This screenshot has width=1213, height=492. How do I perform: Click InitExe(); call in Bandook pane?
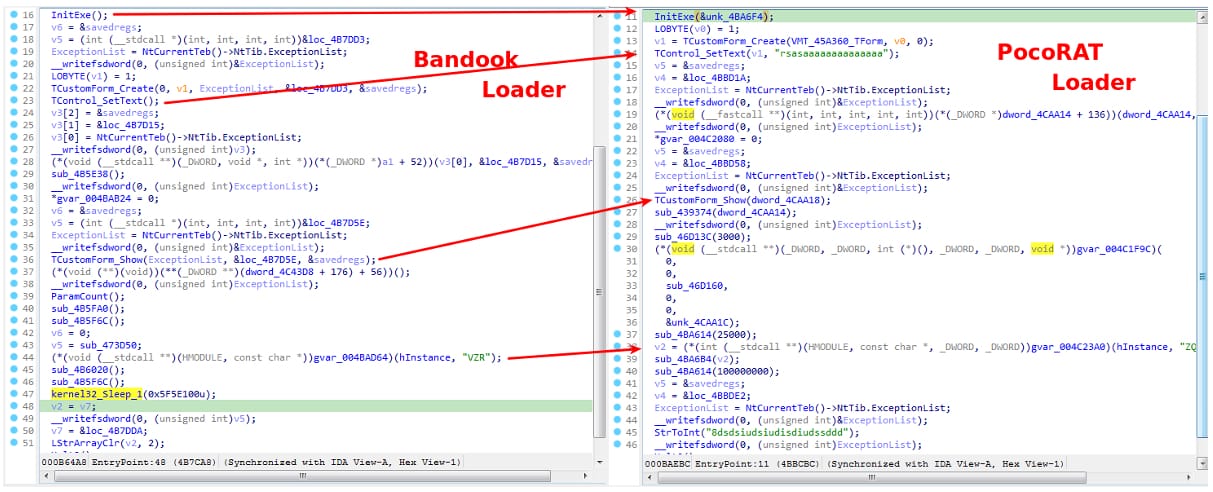point(79,16)
